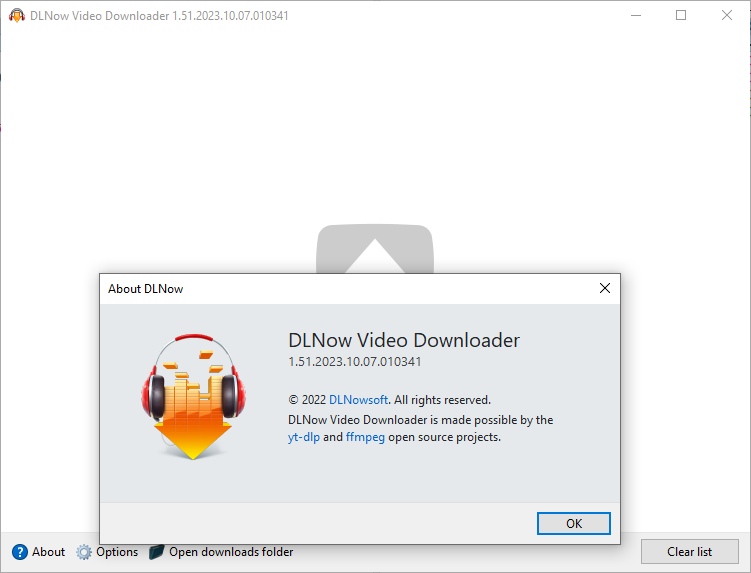
Task: Click the DLNow app icon in the title bar
Action: point(17,16)
